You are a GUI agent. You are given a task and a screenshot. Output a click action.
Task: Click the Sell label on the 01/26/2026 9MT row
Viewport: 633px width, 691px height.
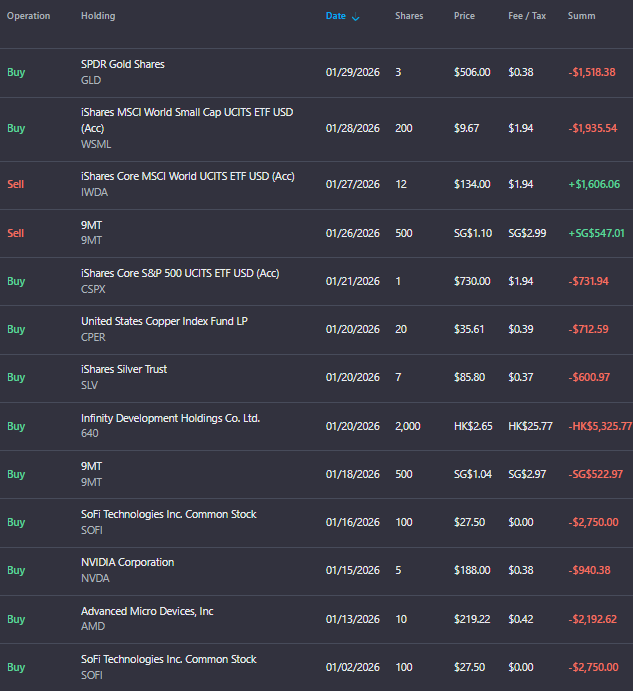(x=16, y=233)
